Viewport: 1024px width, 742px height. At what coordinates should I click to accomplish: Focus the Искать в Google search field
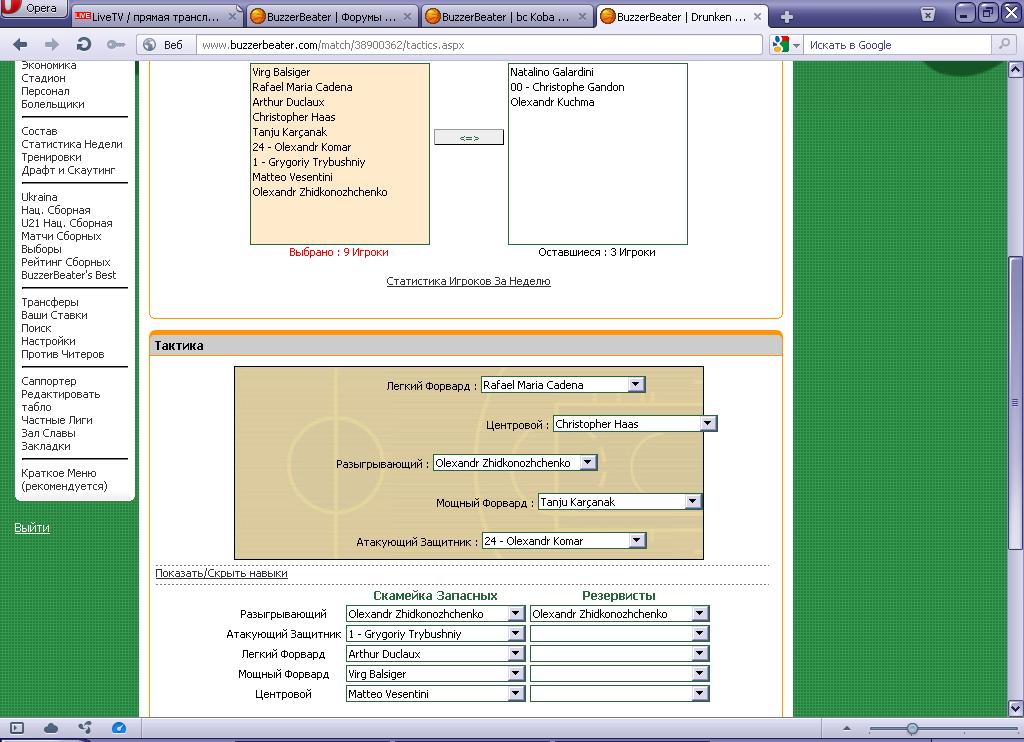tap(898, 45)
